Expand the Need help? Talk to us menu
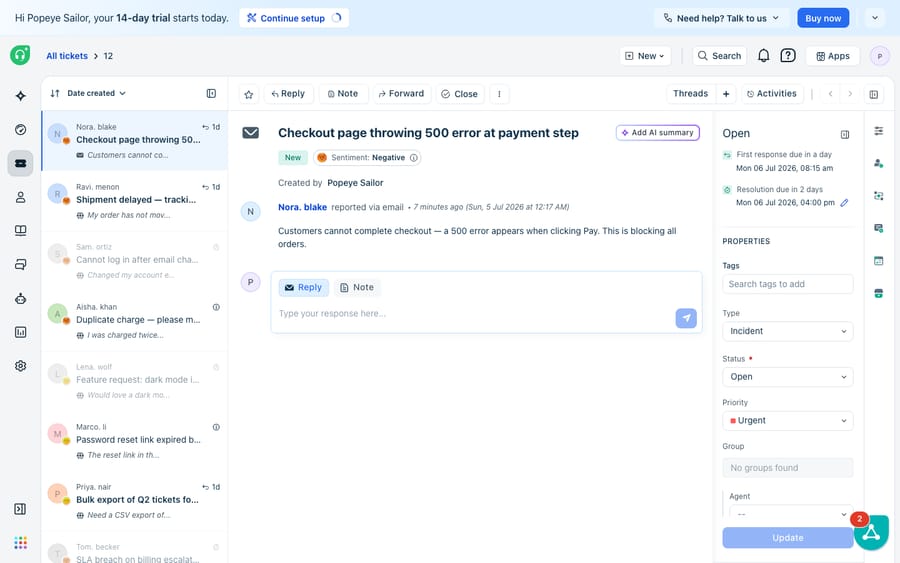 click(721, 18)
